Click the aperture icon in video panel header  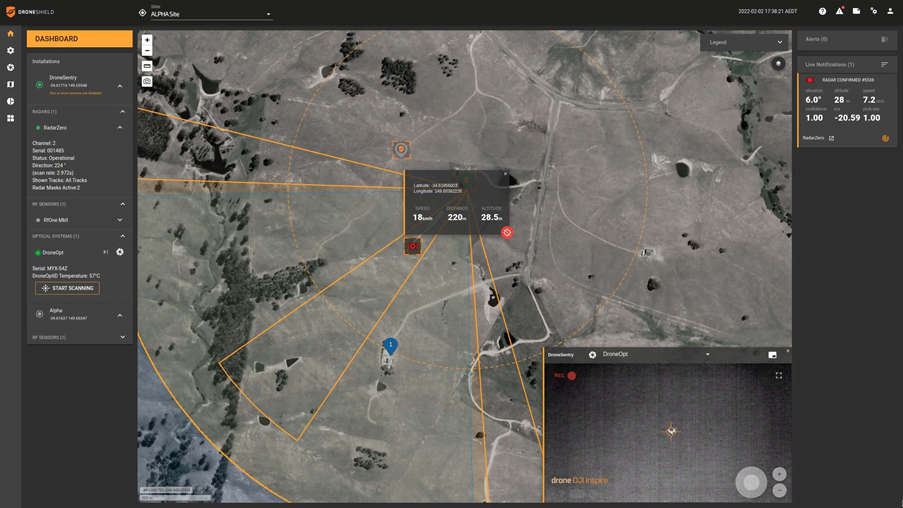592,355
